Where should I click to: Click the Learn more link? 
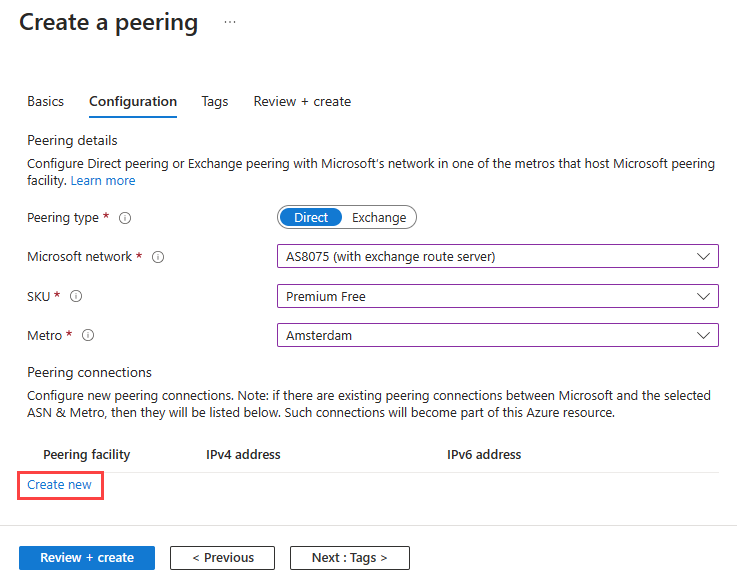click(103, 181)
